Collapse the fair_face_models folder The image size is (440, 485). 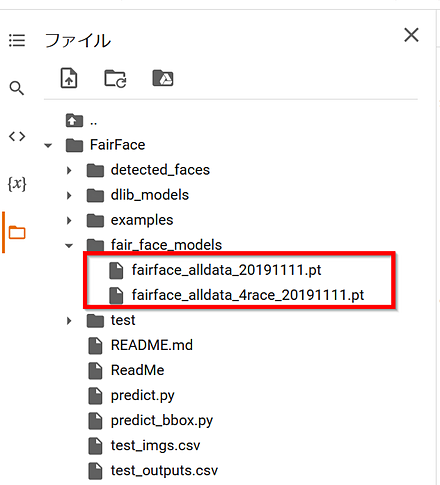coord(69,246)
